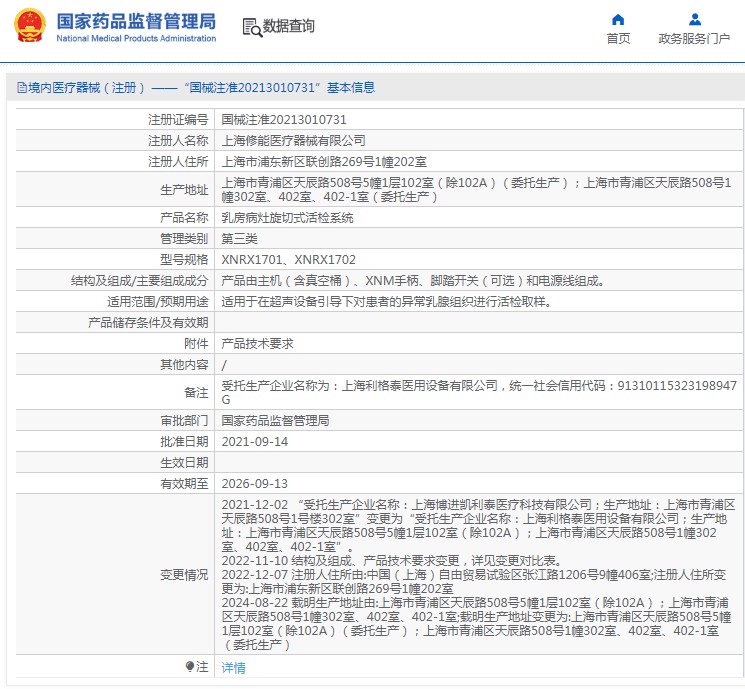The height and width of the screenshot is (689, 745).
Task: Go to 首页 text link
Action: (x=618, y=39)
